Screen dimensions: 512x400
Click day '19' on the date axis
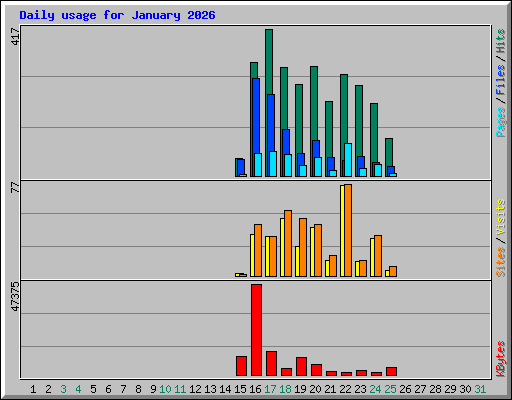(x=300, y=389)
